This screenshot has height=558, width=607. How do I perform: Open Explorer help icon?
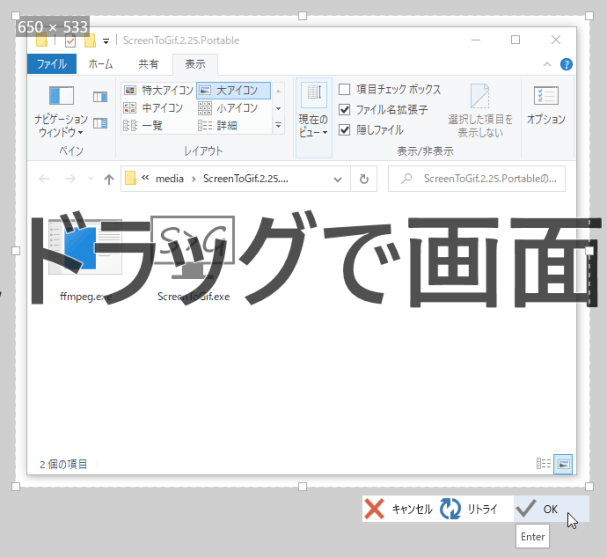566,64
